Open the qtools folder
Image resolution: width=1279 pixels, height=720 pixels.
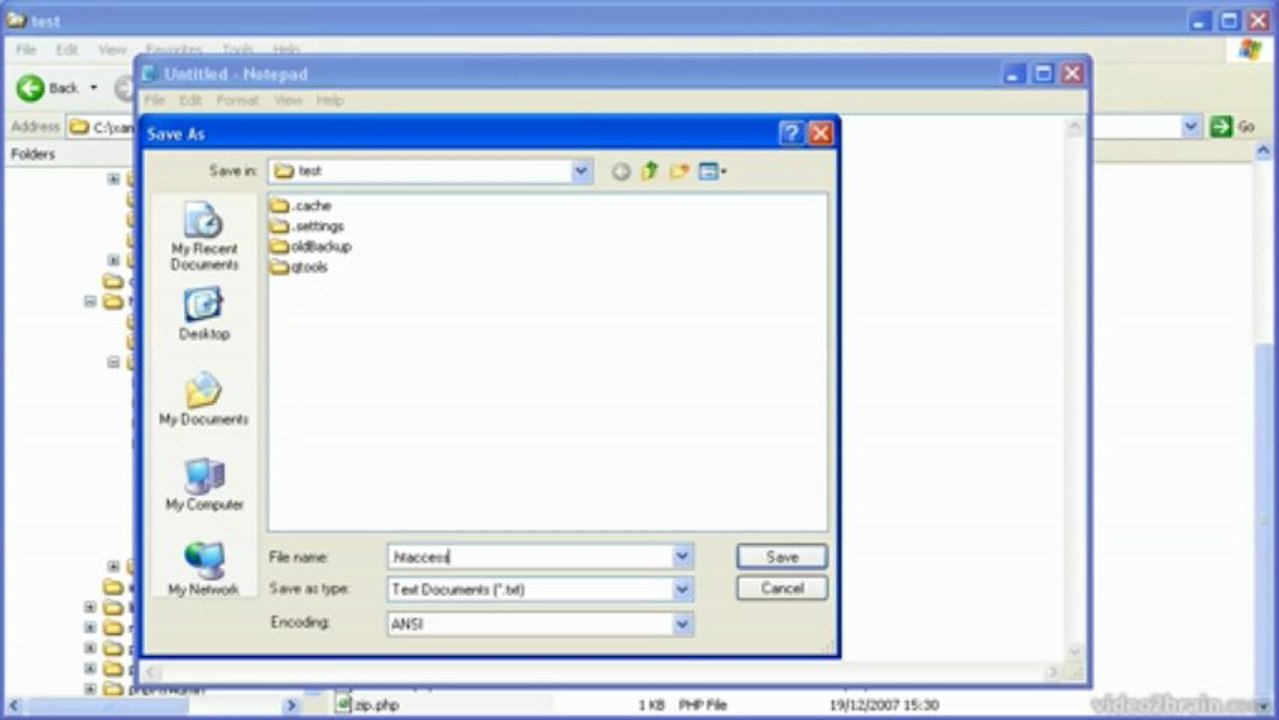[299, 267]
